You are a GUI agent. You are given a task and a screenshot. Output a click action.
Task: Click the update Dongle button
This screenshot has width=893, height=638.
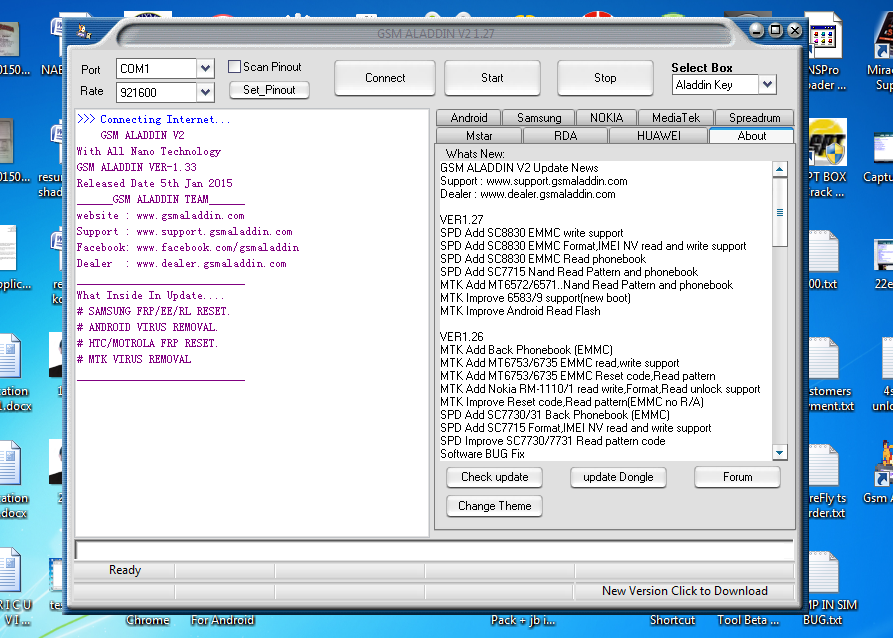click(618, 477)
